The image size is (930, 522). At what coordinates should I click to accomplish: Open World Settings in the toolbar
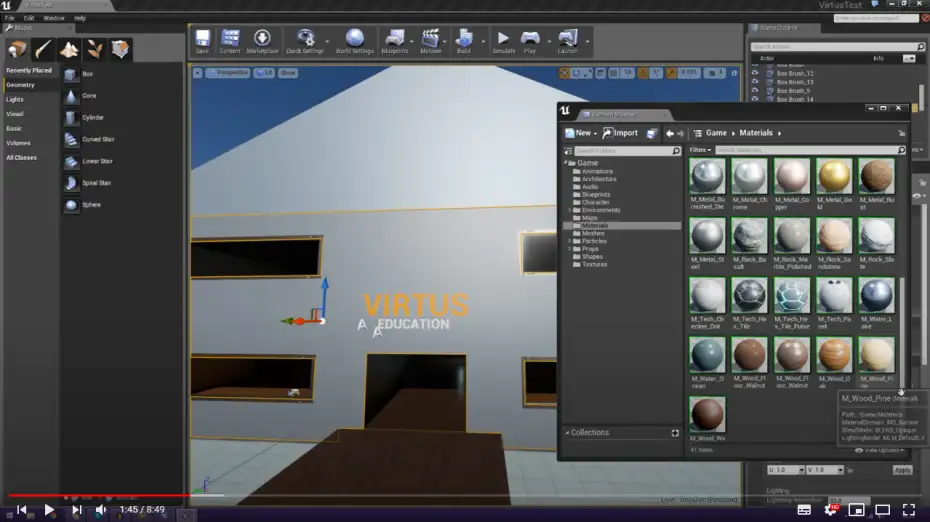tap(355, 41)
